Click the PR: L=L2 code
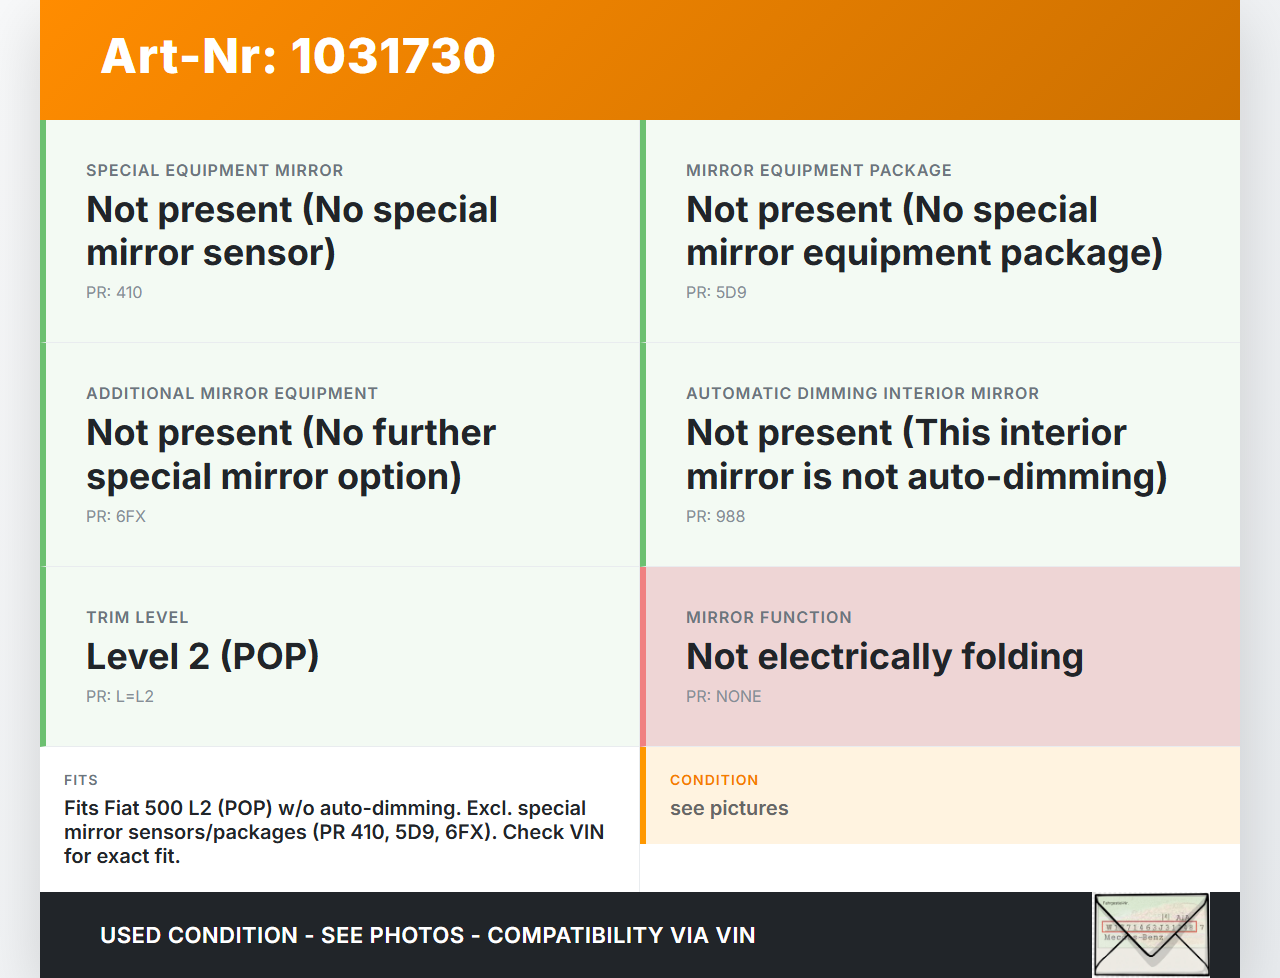Screen dimensions: 1280x978 (120, 696)
